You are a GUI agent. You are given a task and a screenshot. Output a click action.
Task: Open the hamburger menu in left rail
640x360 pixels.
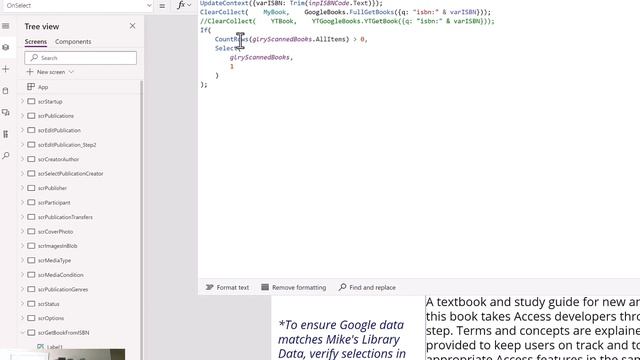tap(6, 26)
